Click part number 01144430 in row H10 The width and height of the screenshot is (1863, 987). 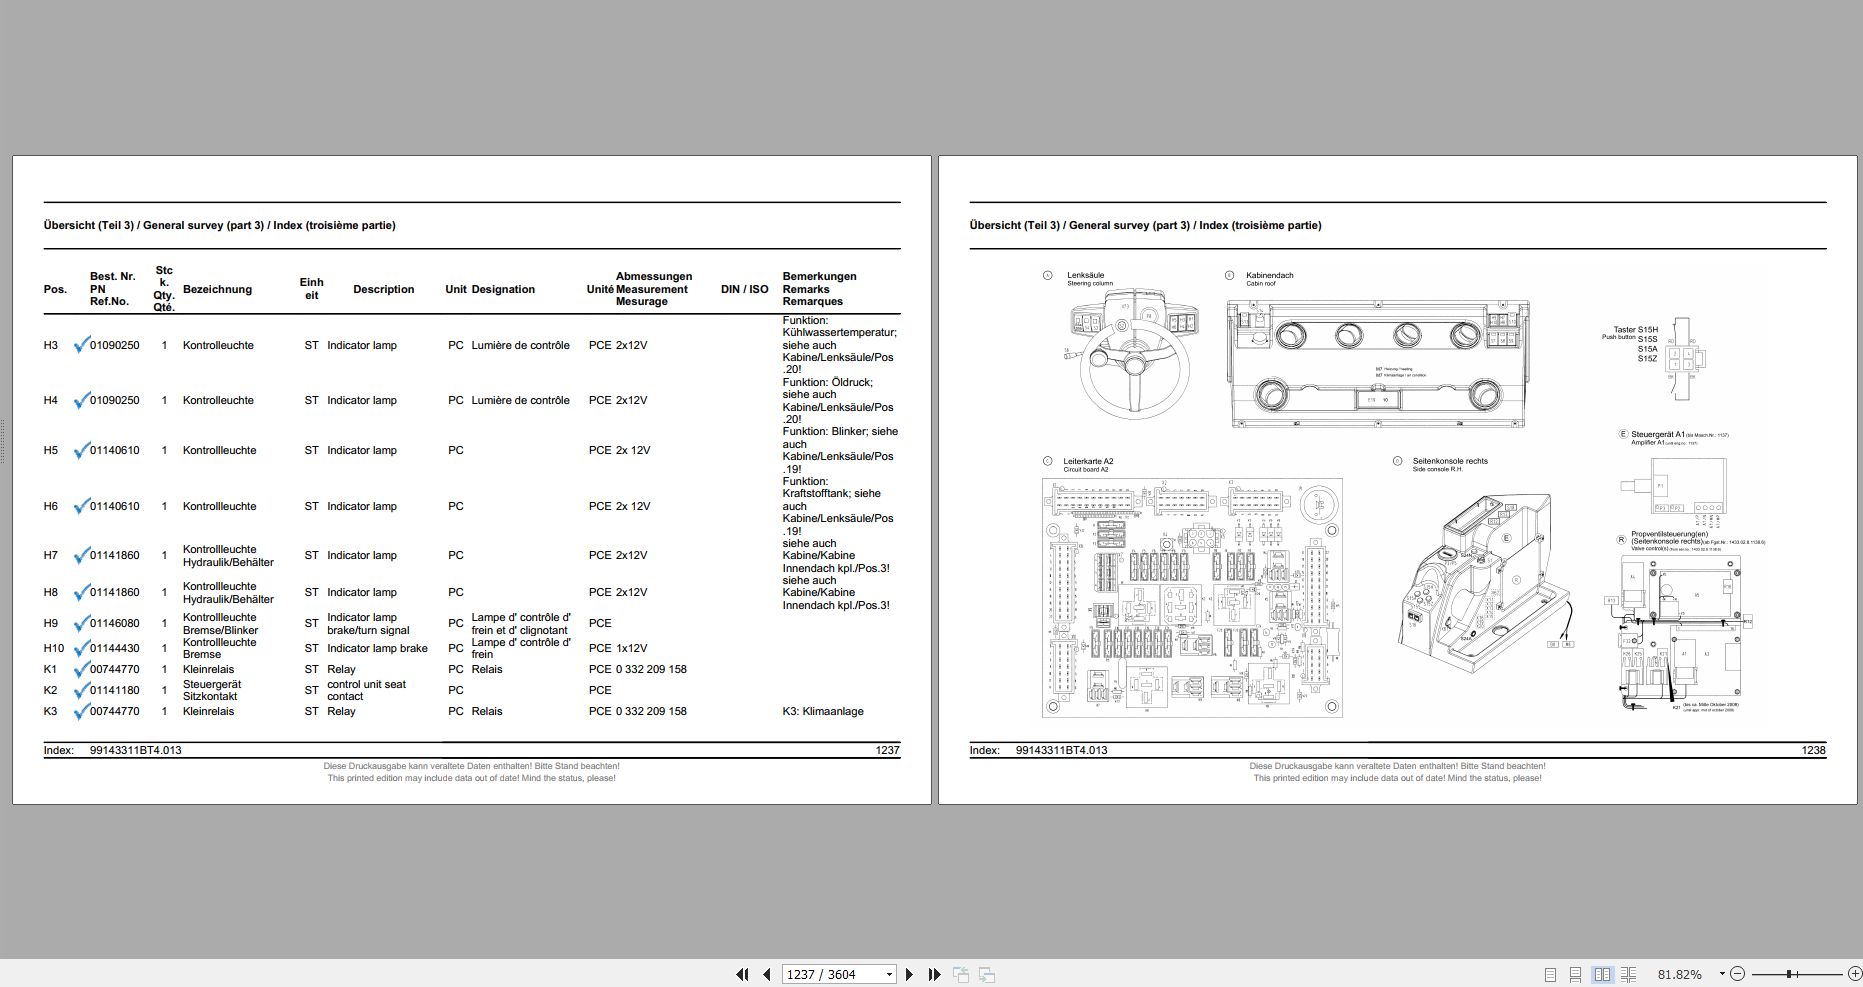click(115, 648)
